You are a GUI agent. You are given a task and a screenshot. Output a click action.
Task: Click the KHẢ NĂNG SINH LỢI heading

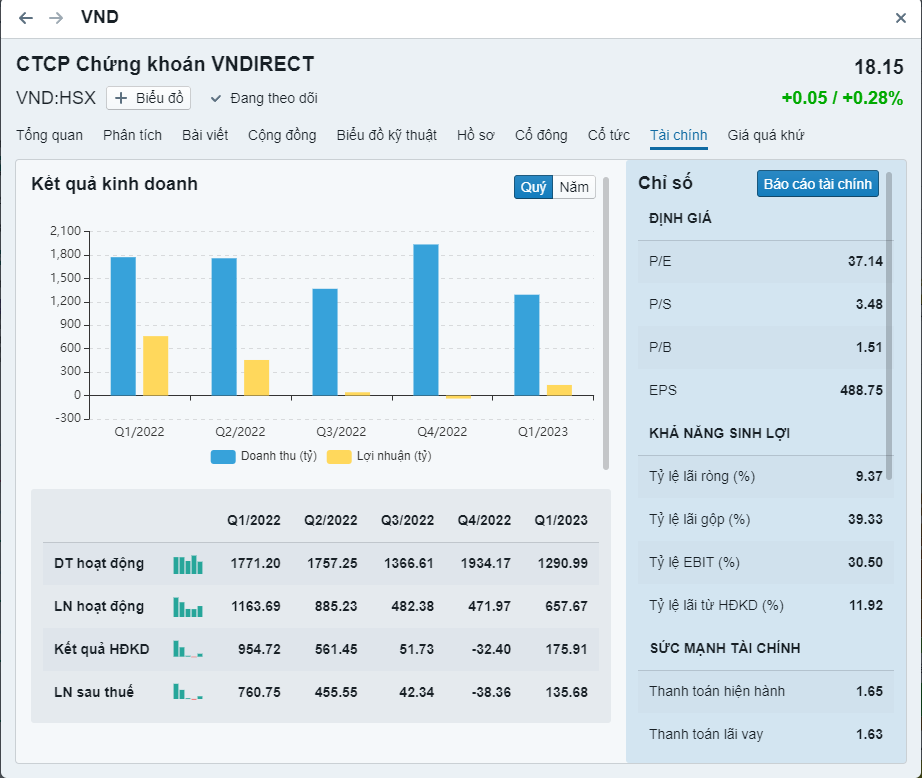pyautogui.click(x=719, y=433)
